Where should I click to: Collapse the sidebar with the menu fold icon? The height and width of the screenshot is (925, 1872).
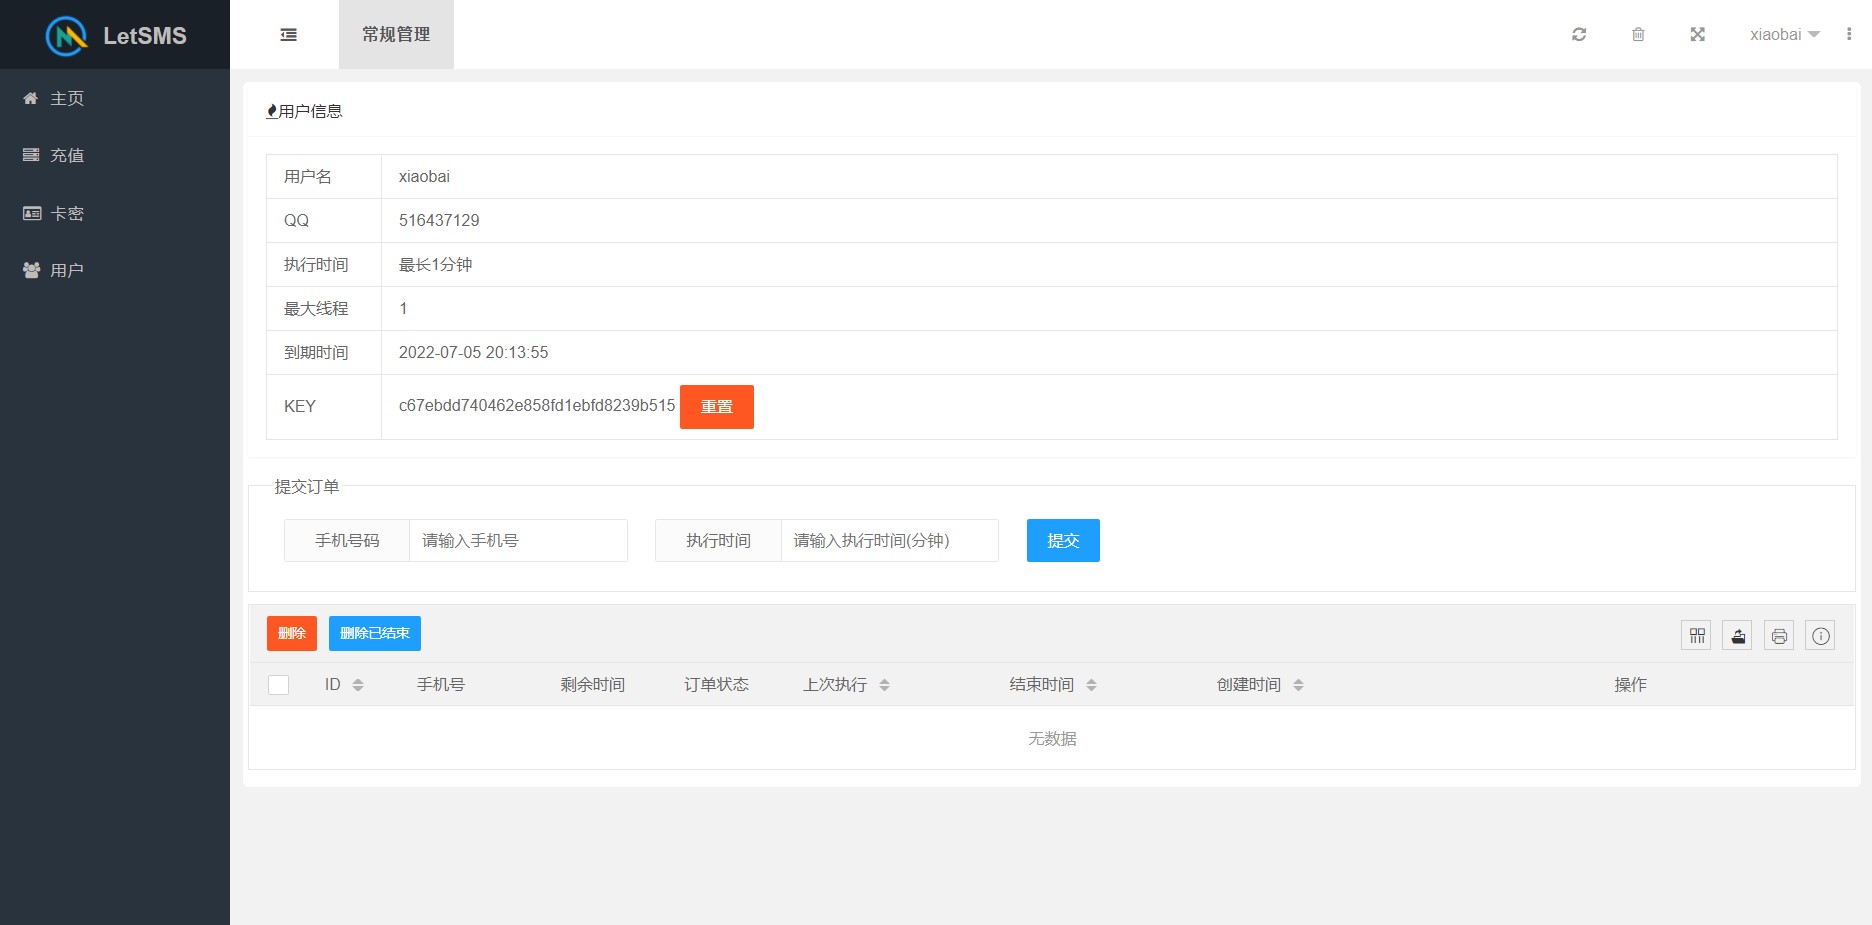tap(288, 35)
